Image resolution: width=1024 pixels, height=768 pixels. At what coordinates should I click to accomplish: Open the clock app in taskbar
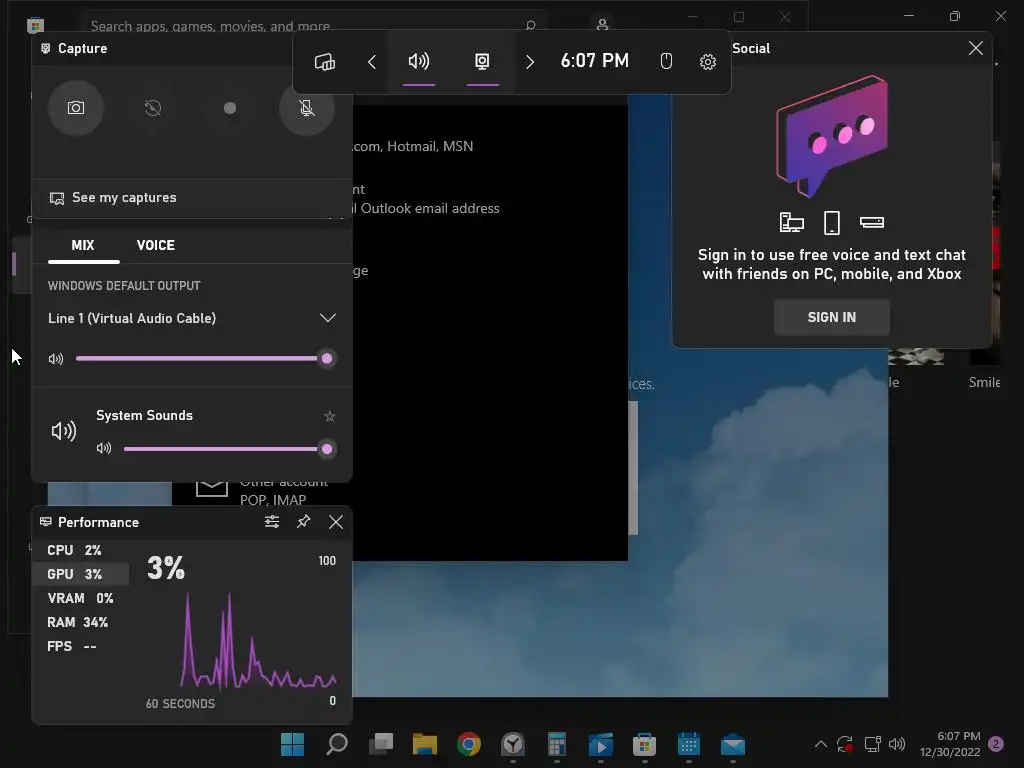tap(513, 744)
